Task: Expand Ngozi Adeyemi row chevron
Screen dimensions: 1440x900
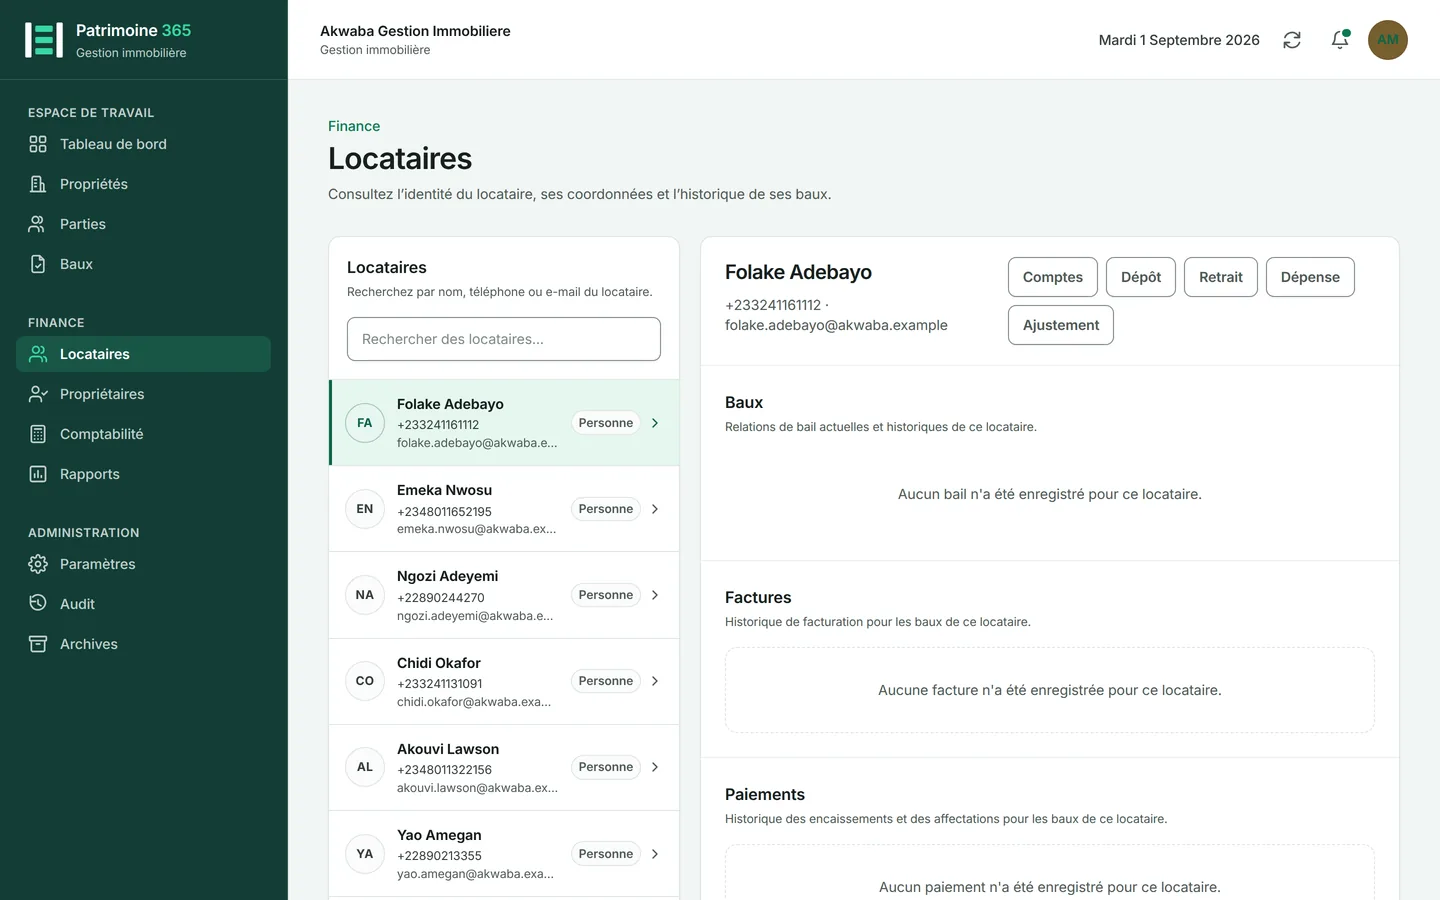Action: (655, 595)
